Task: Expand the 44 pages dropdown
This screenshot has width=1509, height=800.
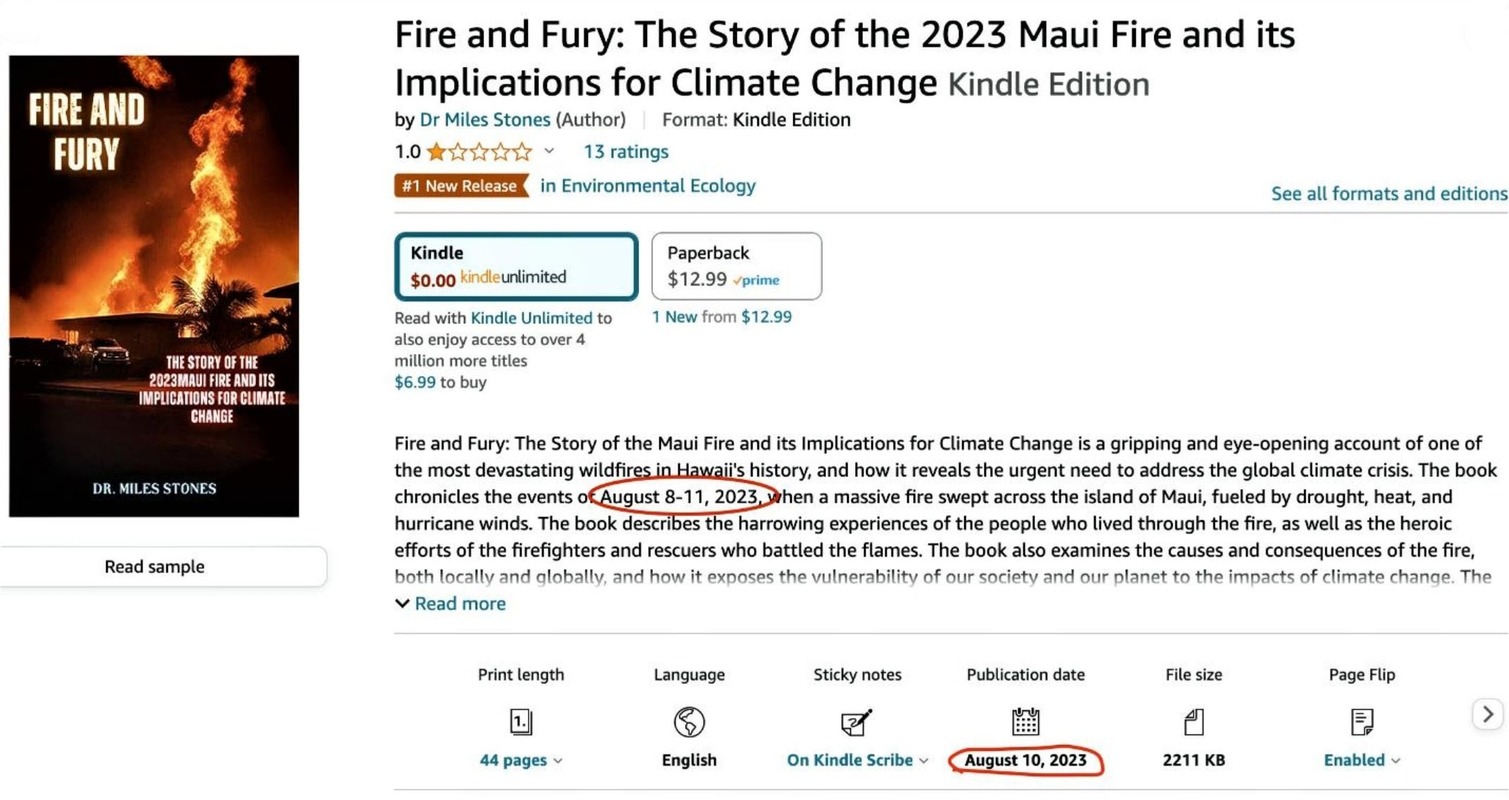Action: click(x=520, y=760)
